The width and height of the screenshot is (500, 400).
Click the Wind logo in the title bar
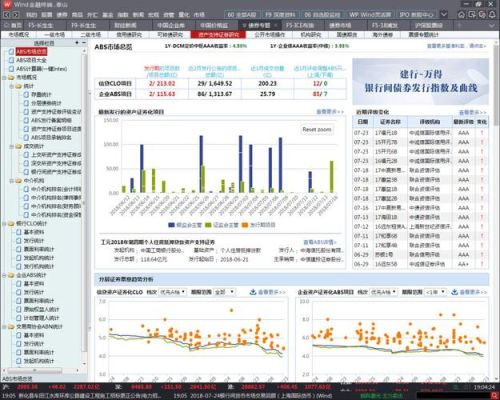[x=7, y=4]
